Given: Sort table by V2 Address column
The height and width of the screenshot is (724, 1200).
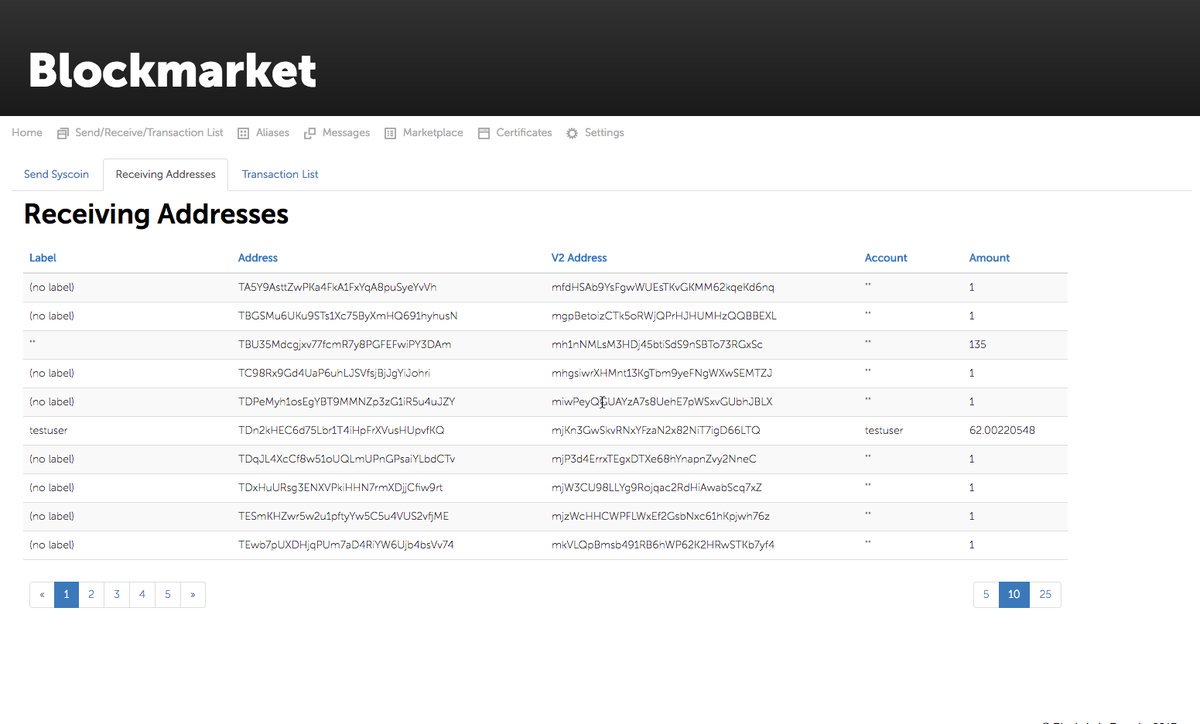Looking at the screenshot, I should tap(579, 258).
